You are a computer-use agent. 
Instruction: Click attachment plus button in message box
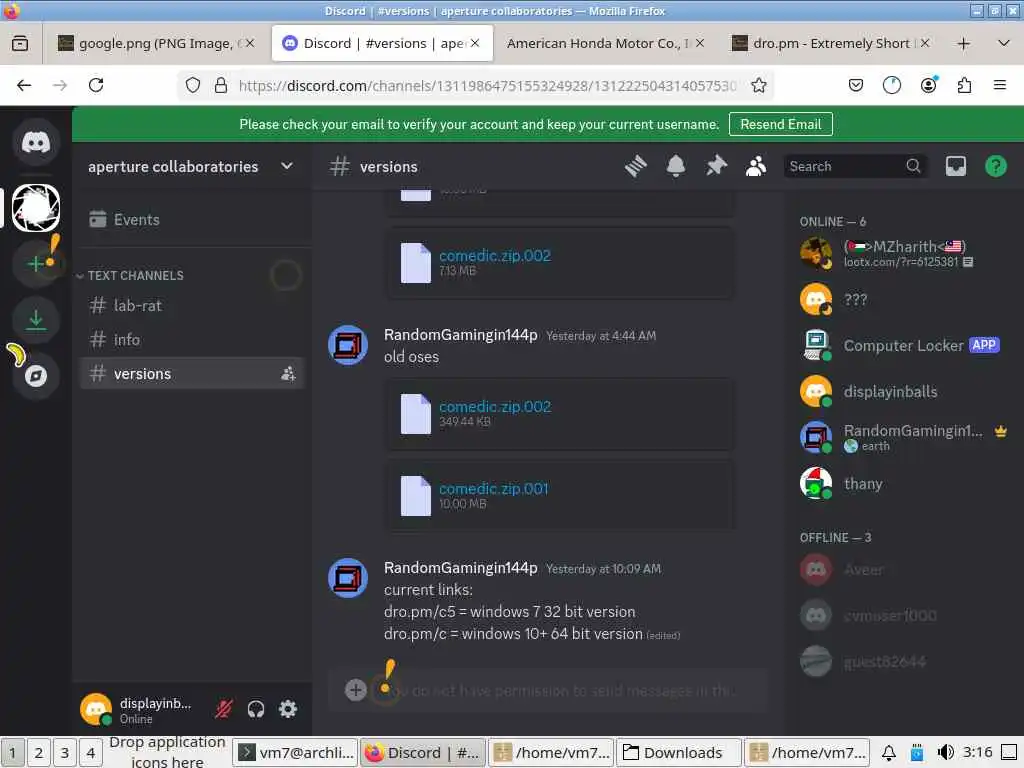click(355, 690)
